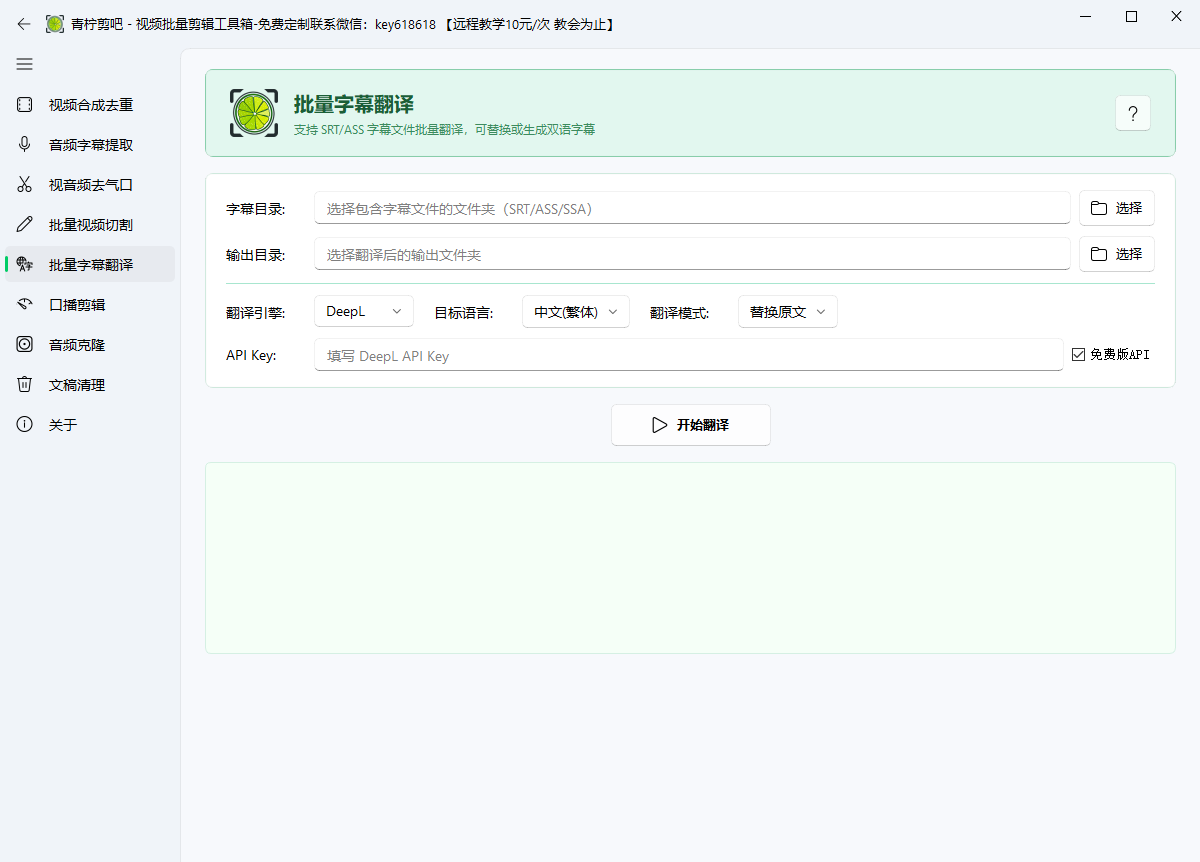Open the help question mark button
The height and width of the screenshot is (862, 1200).
tap(1132, 113)
